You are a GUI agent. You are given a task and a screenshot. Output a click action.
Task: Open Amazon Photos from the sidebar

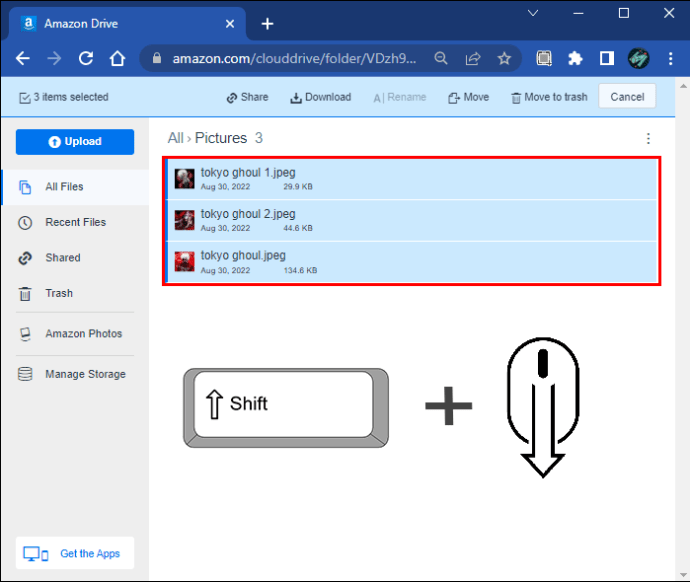tap(83, 334)
